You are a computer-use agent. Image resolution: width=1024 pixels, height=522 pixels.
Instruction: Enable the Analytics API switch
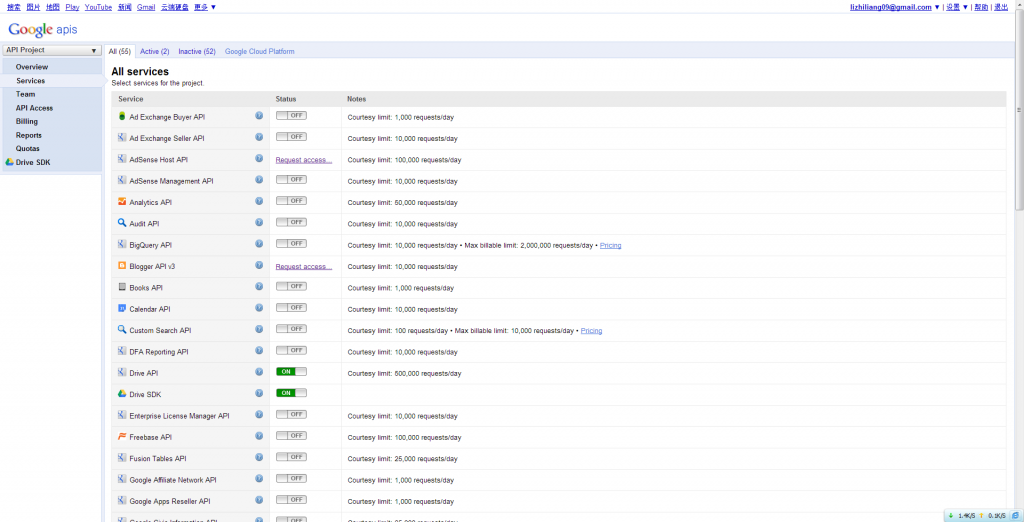click(291, 201)
